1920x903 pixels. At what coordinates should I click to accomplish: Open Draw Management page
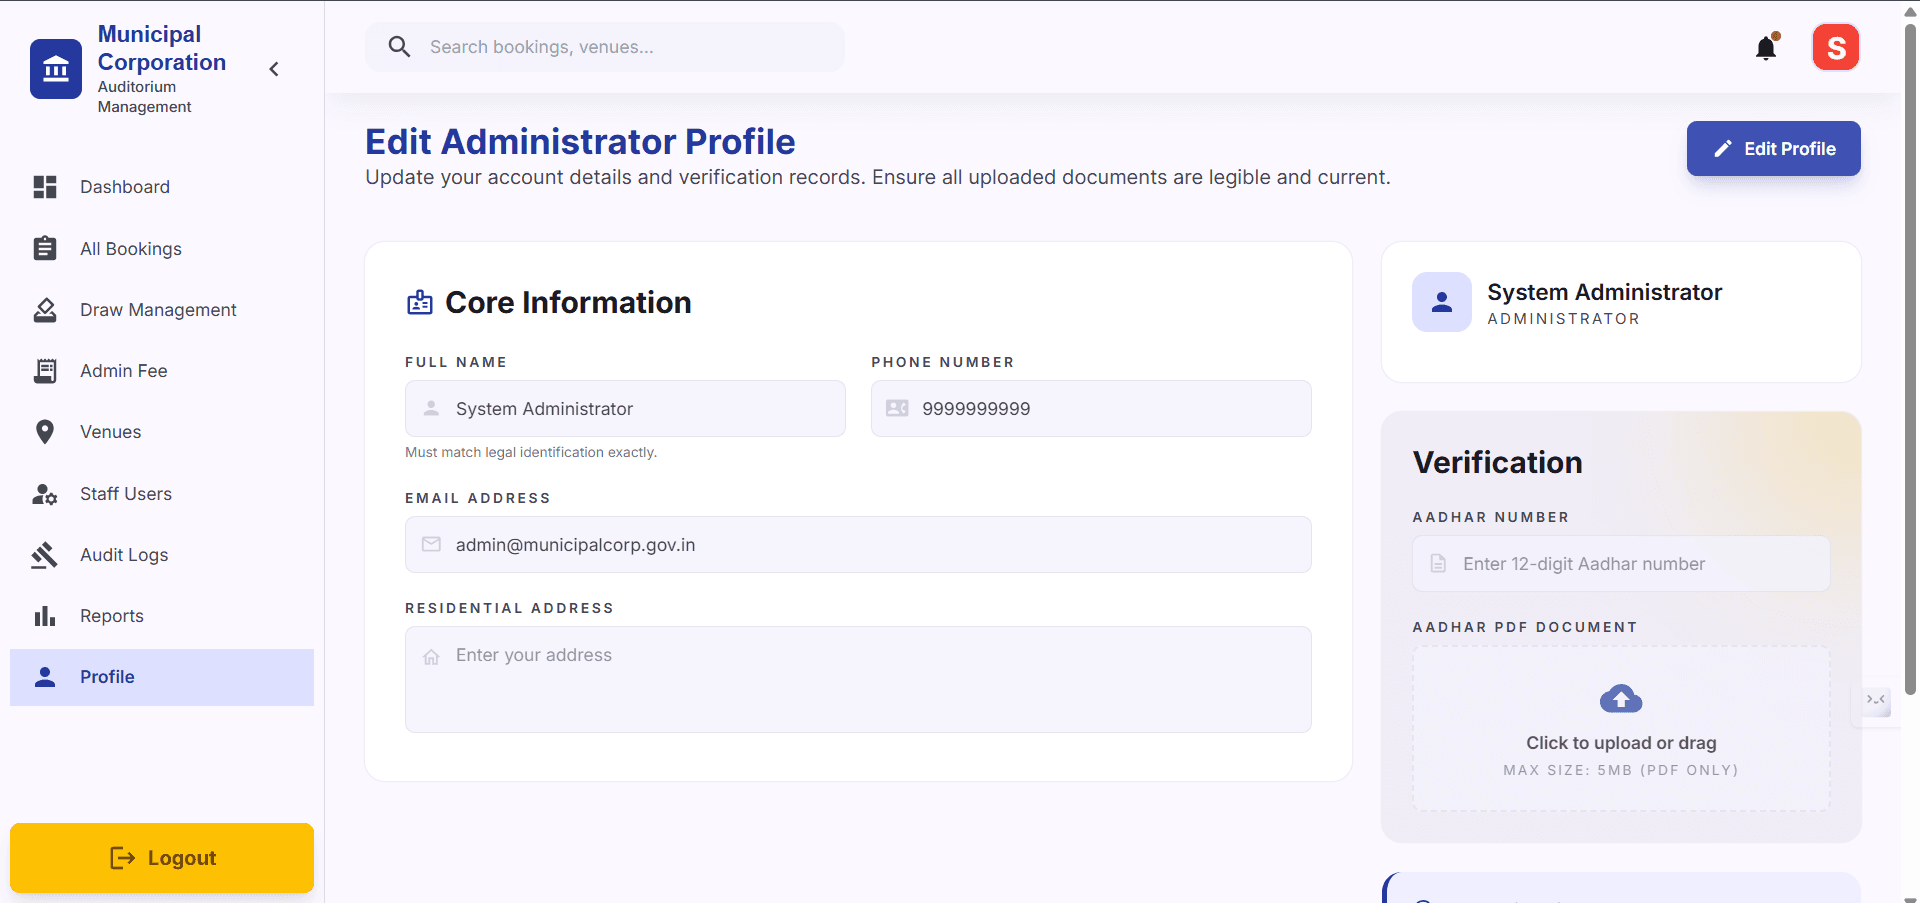point(162,310)
